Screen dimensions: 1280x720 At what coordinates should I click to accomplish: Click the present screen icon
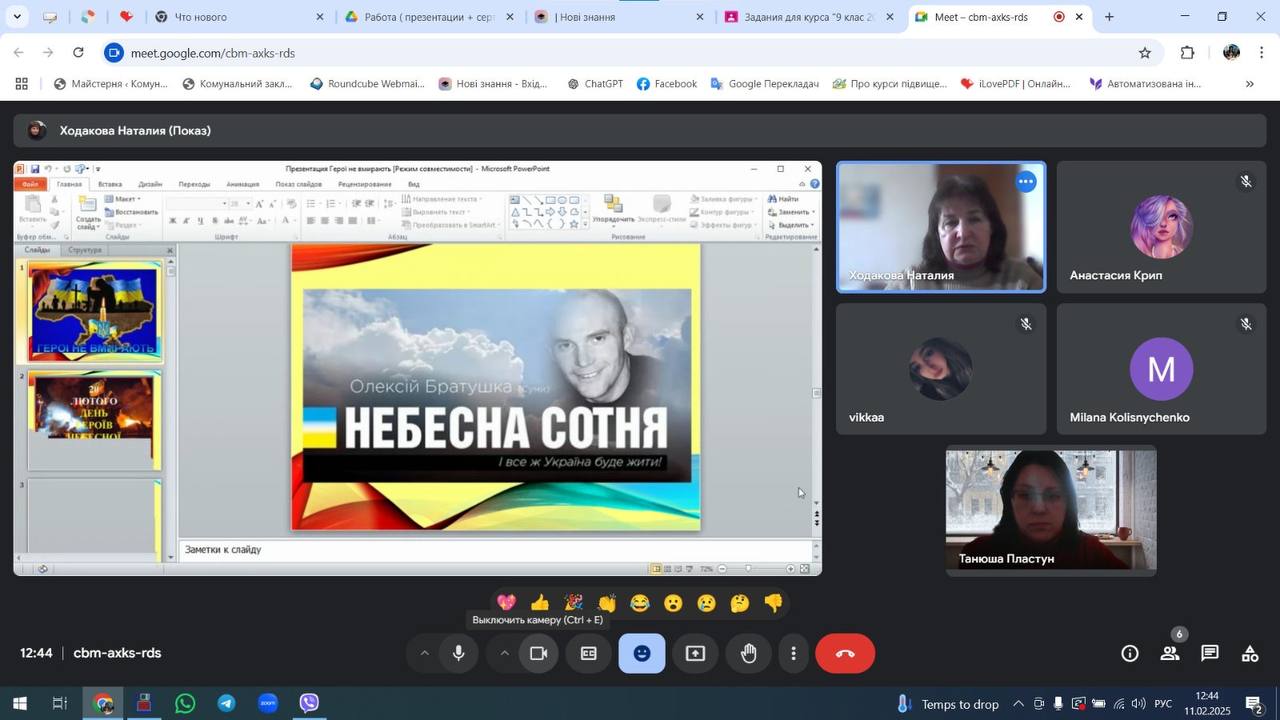click(695, 654)
